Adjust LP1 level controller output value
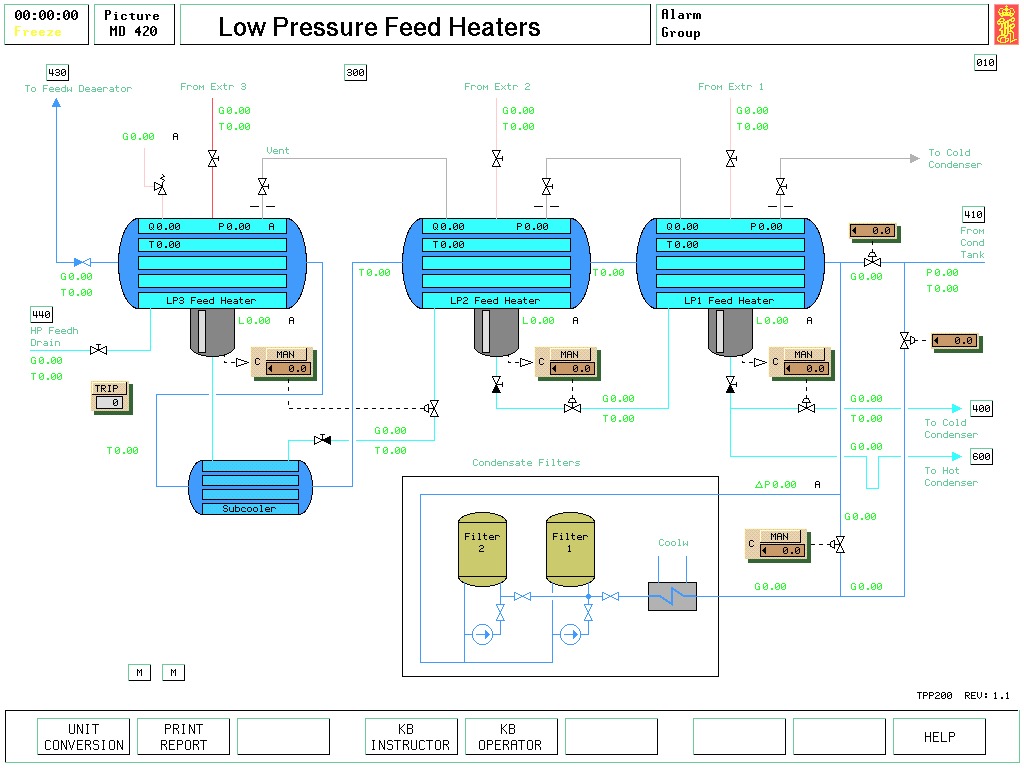 (806, 369)
